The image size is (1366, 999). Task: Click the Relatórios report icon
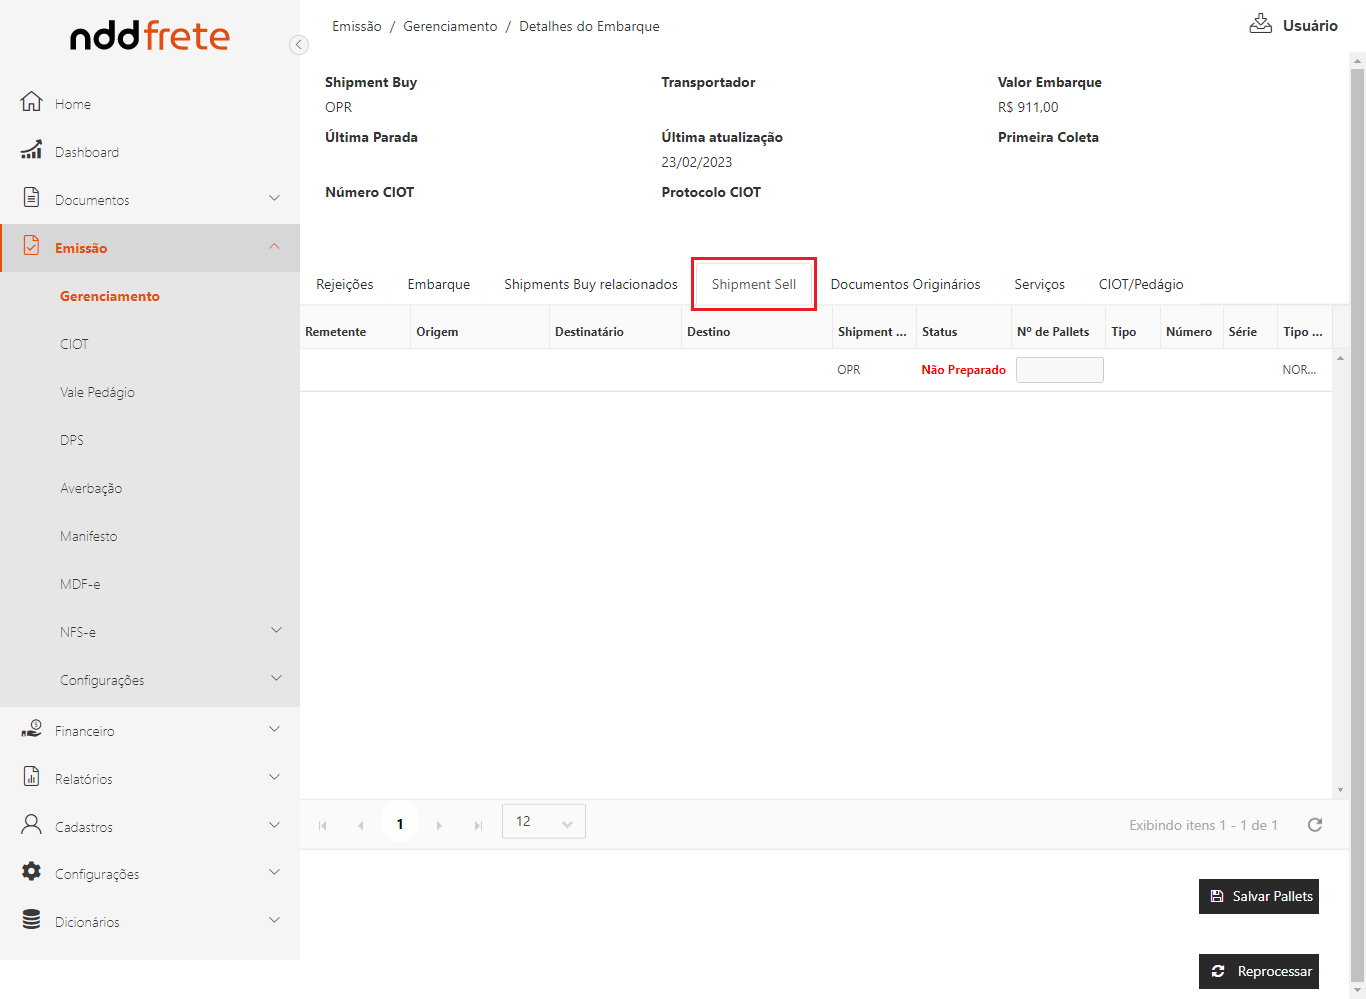(32, 777)
